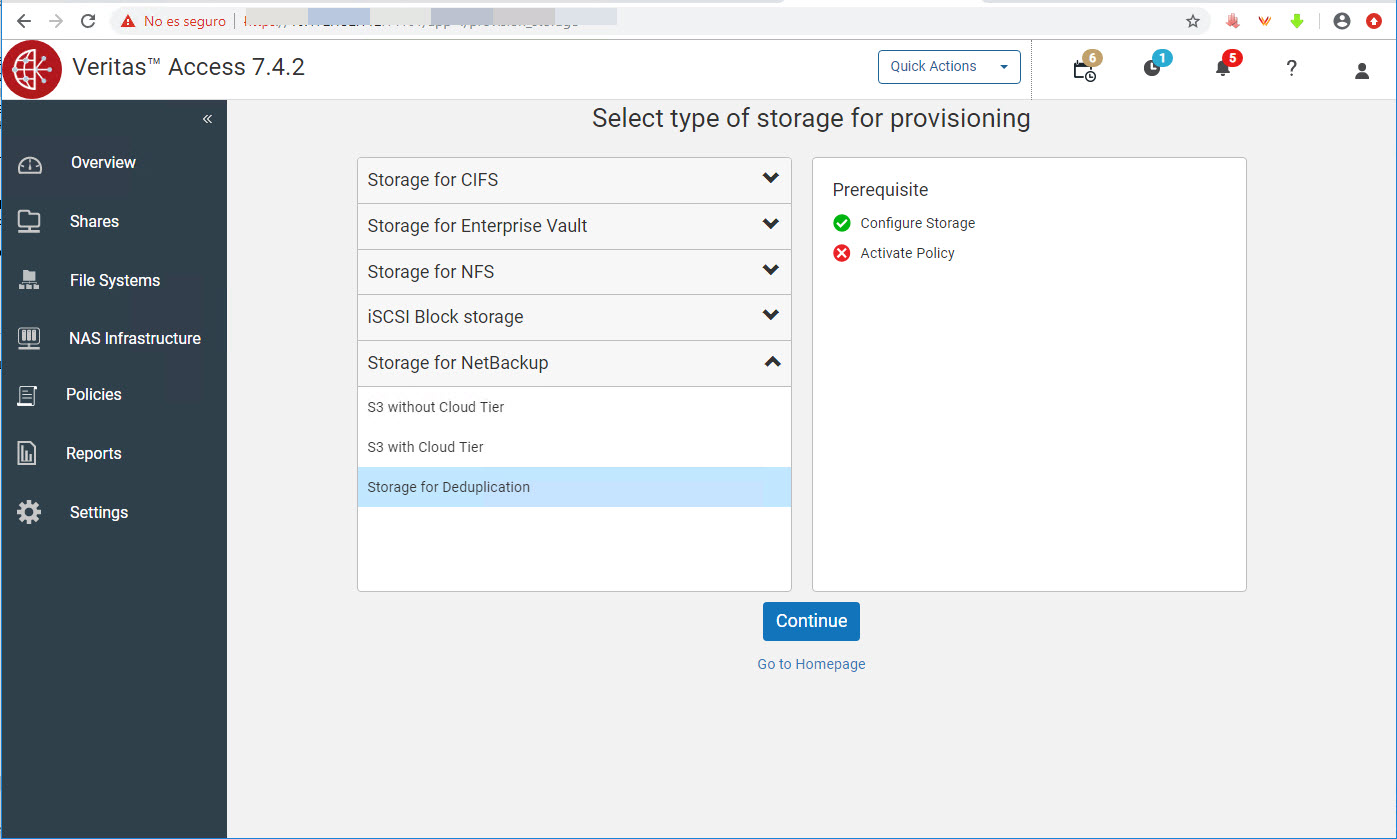
Task: Open help via the question mark icon
Action: point(1291,69)
